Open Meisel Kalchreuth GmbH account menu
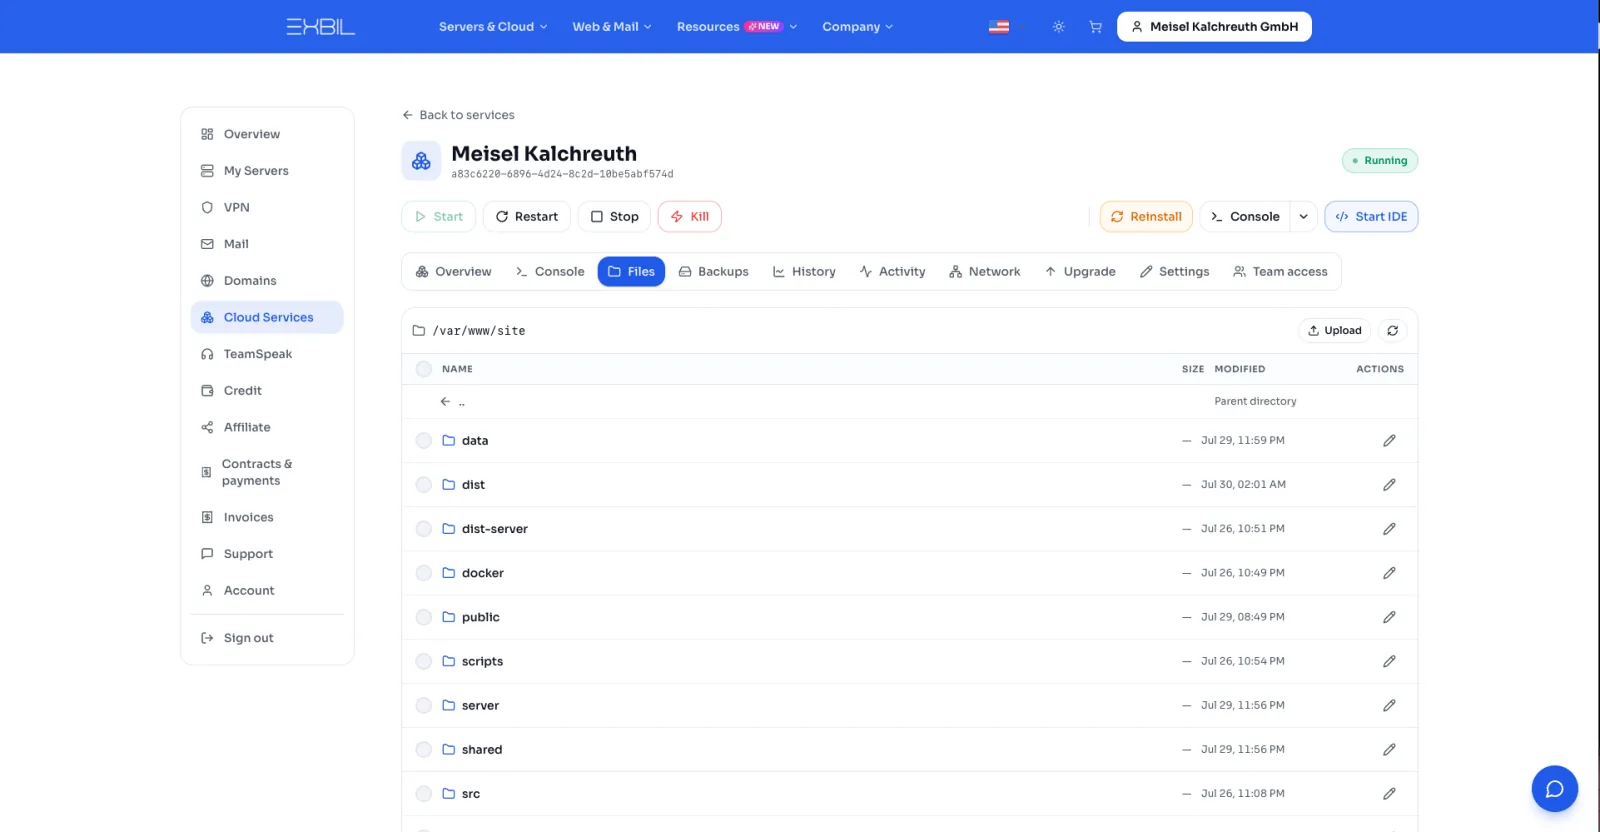This screenshot has height=832, width=1600. tap(1214, 27)
